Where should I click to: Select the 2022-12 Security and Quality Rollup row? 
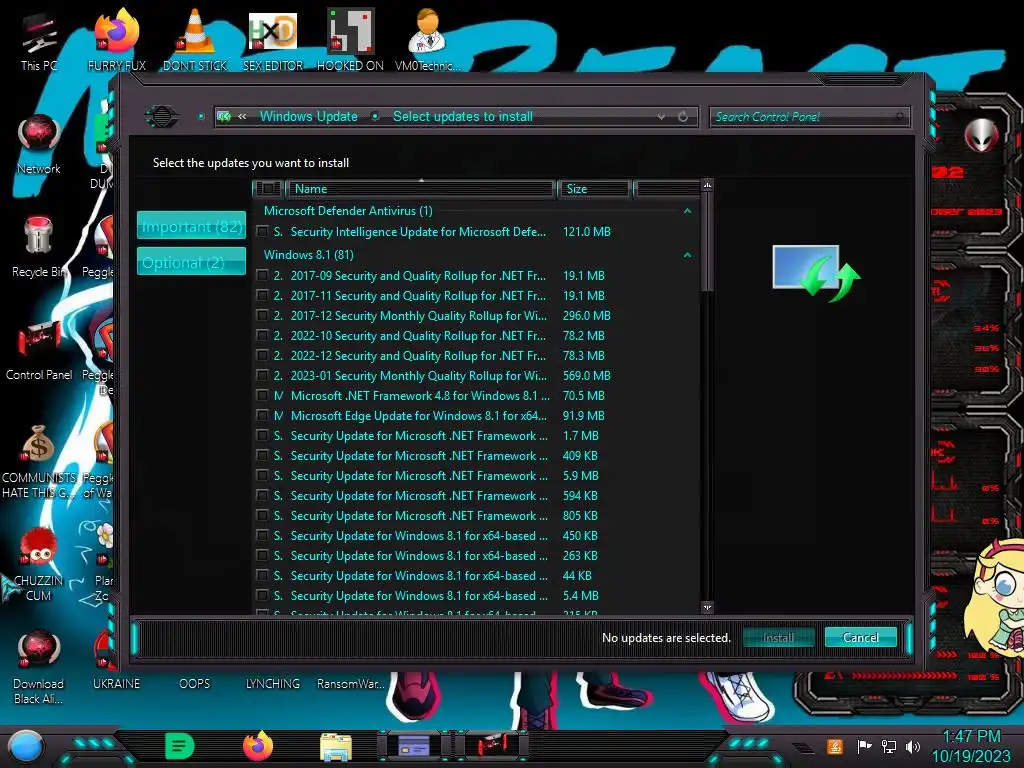(477, 355)
